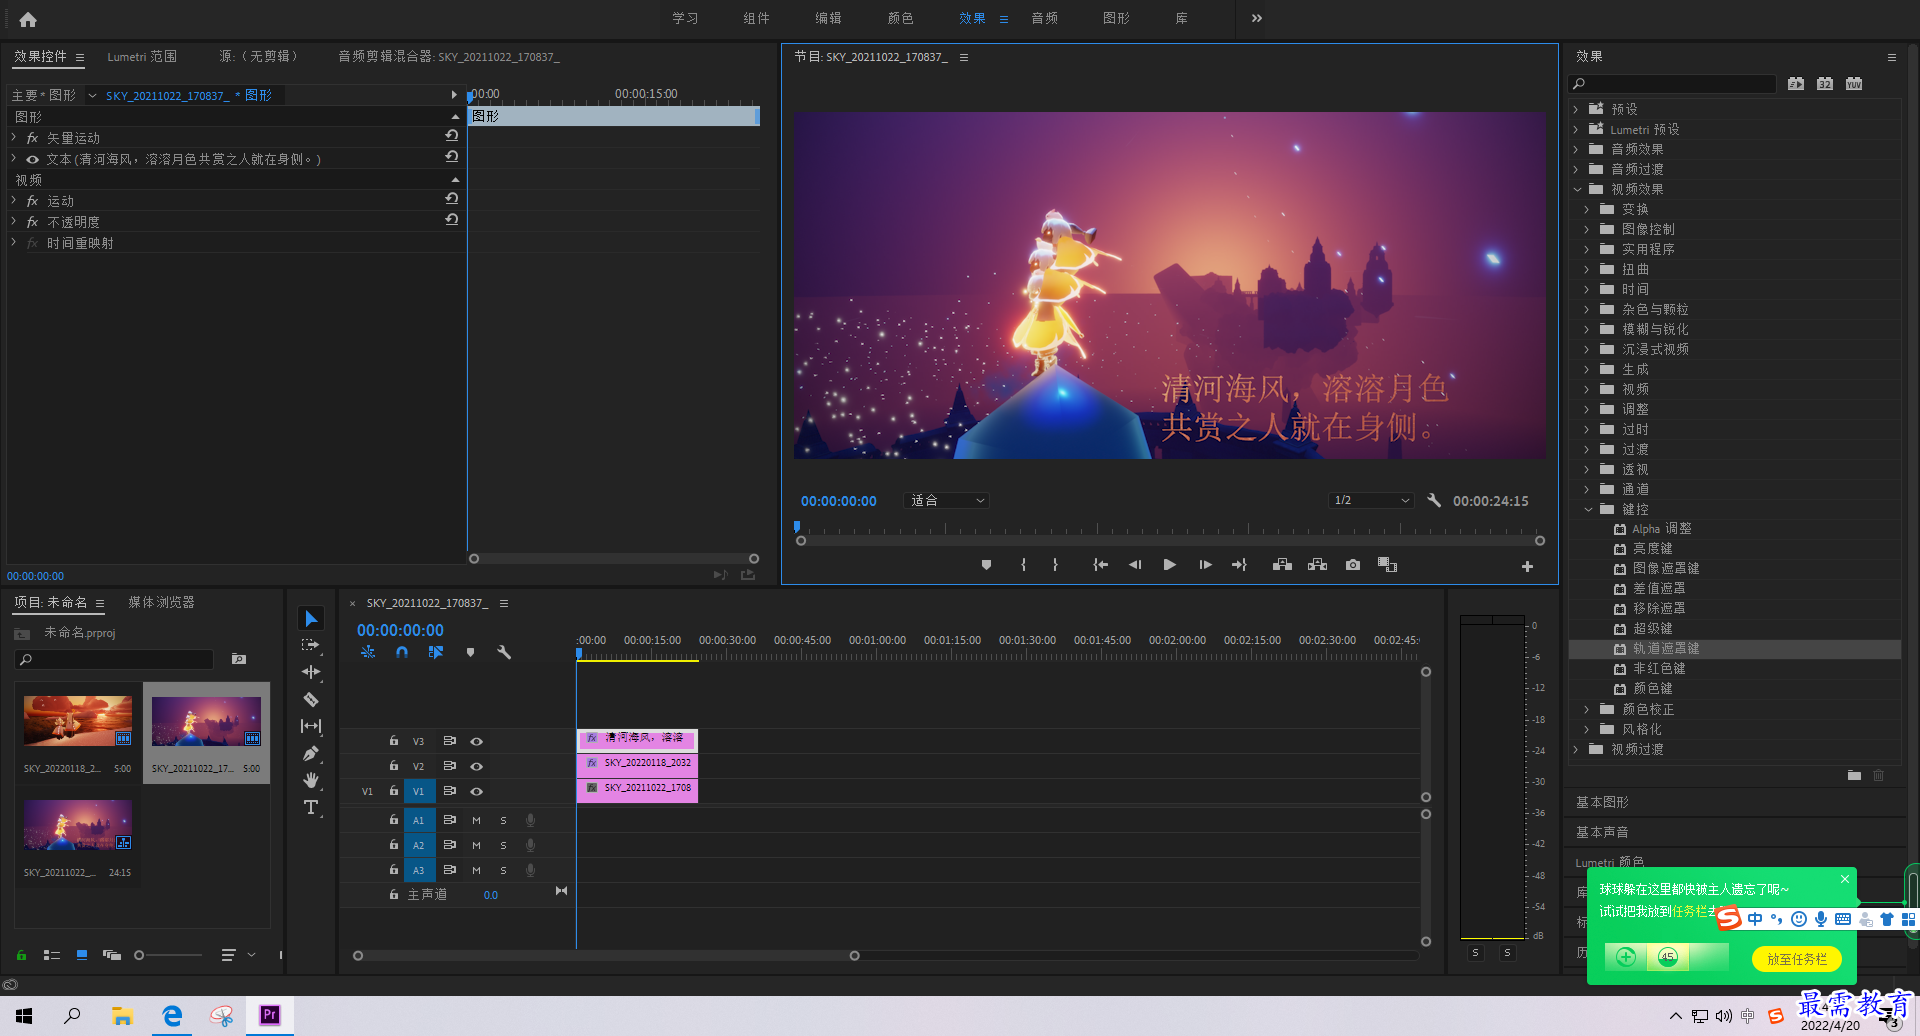The width and height of the screenshot is (1920, 1036).
Task: Select the Razor tool
Action: 311,699
